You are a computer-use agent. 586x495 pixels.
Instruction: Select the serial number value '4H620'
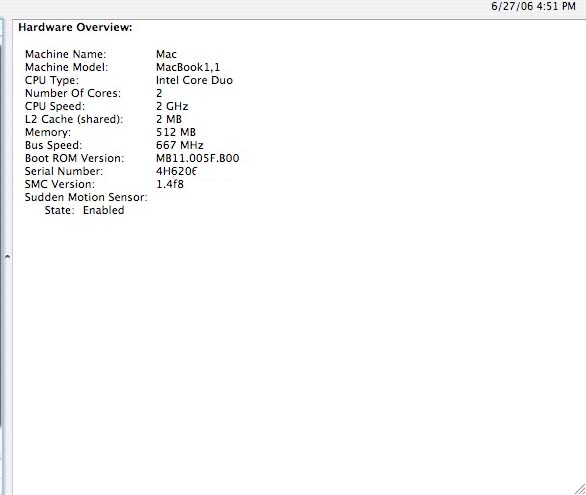[x=176, y=171]
